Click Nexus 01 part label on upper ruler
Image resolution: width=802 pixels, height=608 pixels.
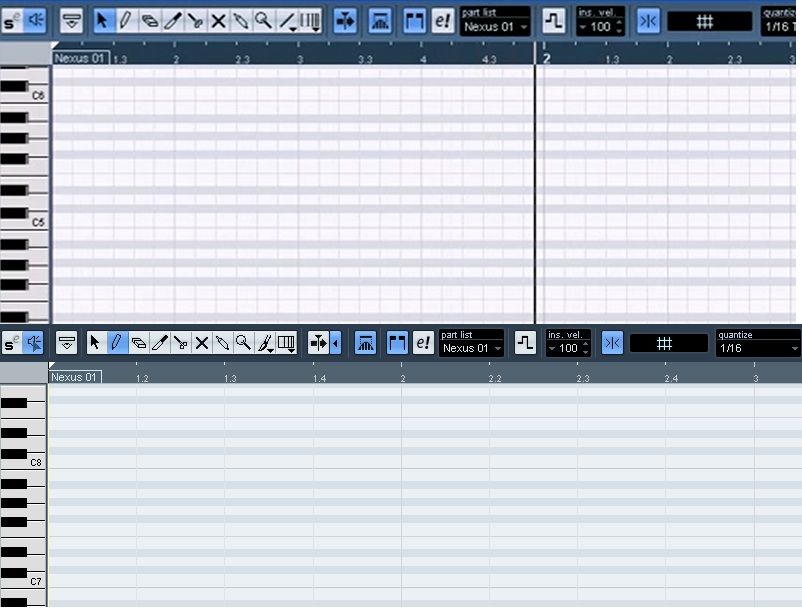pos(79,58)
